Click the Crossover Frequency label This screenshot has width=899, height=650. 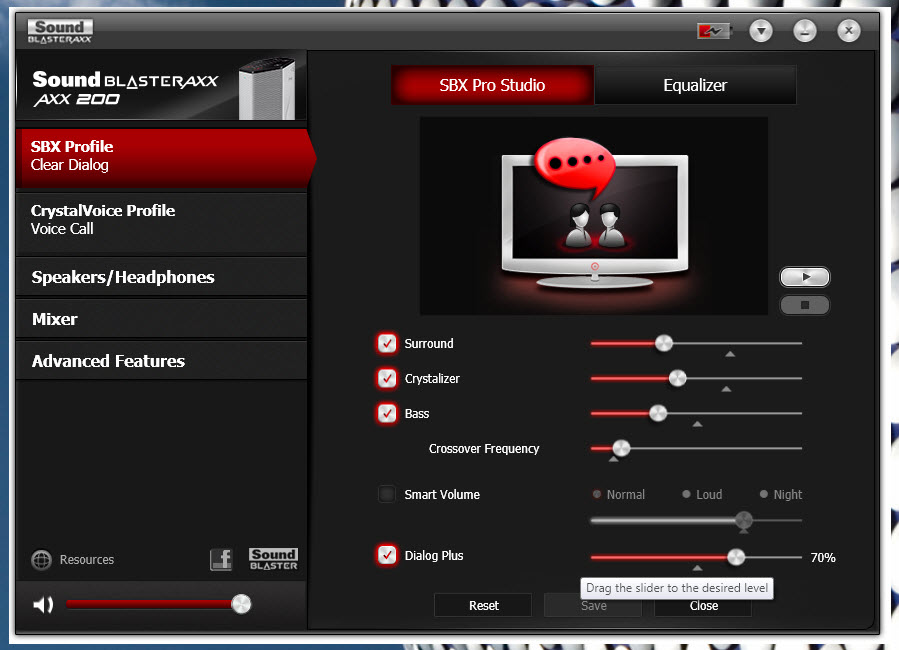[484, 448]
